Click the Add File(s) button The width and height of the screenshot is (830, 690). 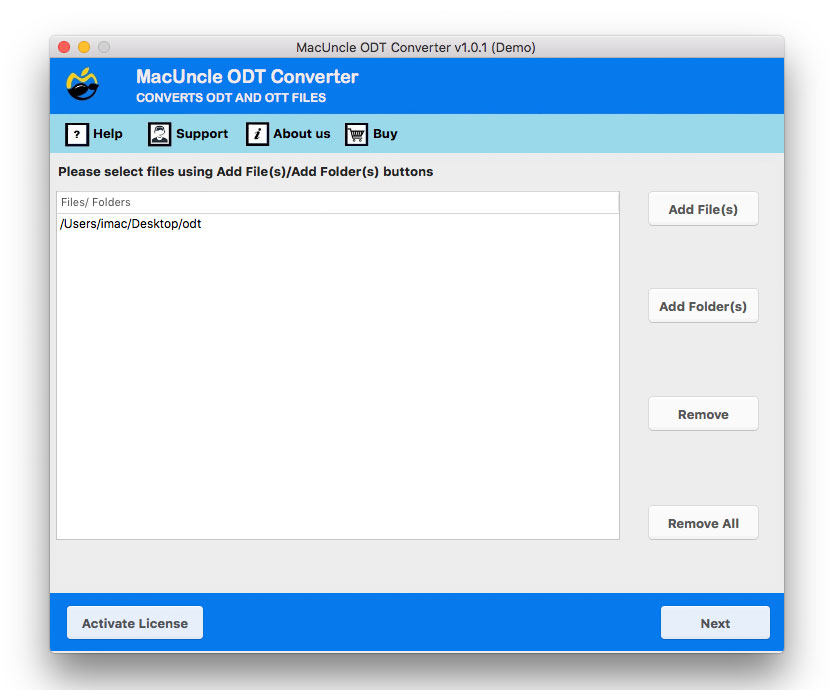click(x=703, y=209)
